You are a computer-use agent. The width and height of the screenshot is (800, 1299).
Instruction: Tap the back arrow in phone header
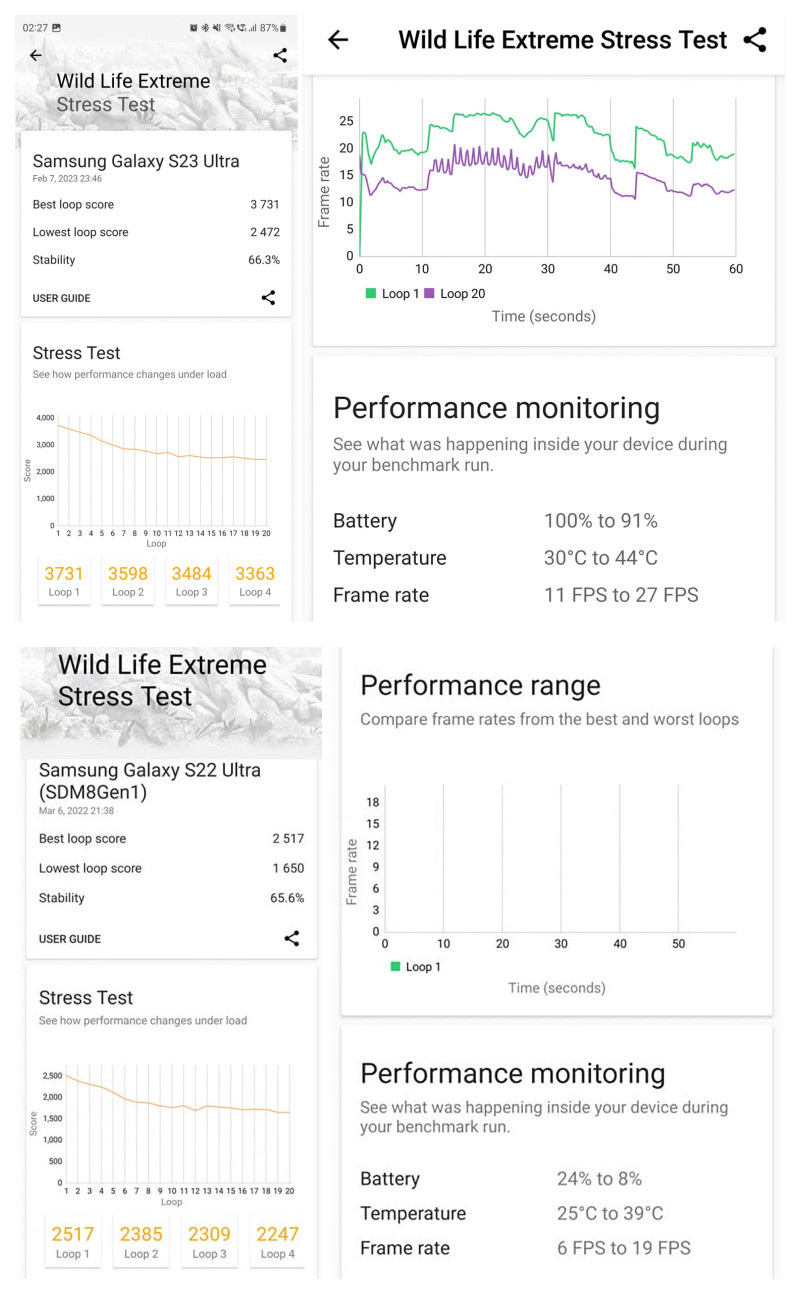click(x=36, y=55)
